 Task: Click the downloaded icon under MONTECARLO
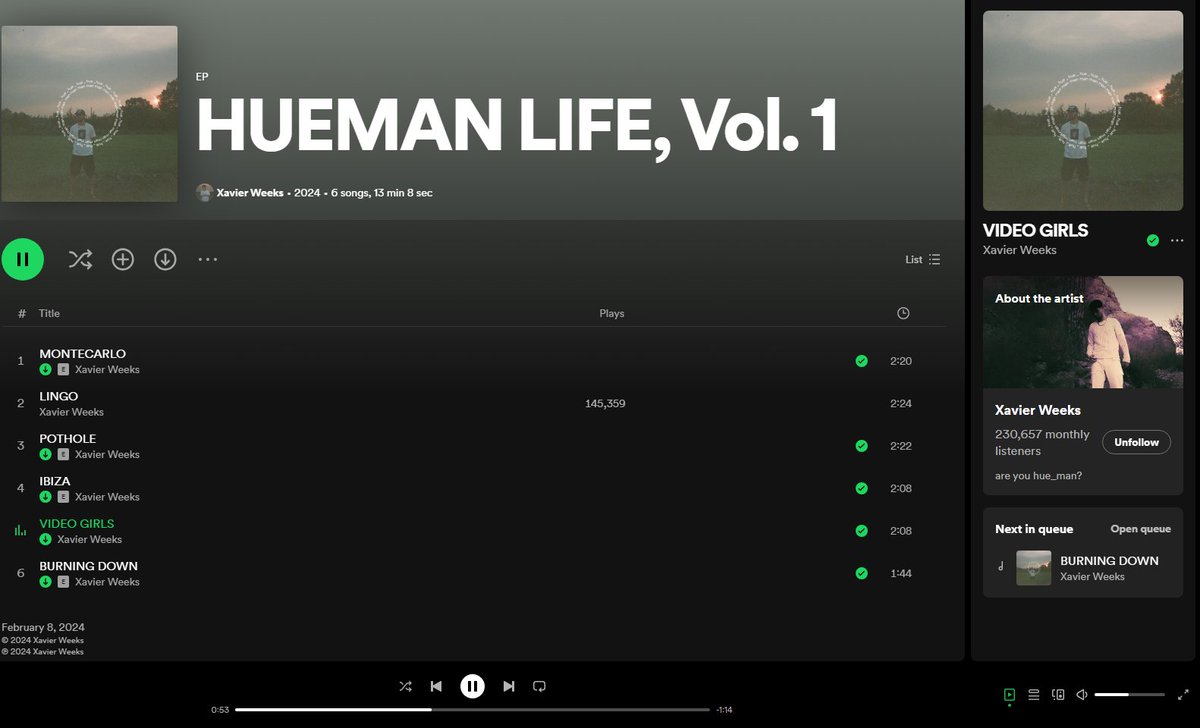(x=45, y=369)
